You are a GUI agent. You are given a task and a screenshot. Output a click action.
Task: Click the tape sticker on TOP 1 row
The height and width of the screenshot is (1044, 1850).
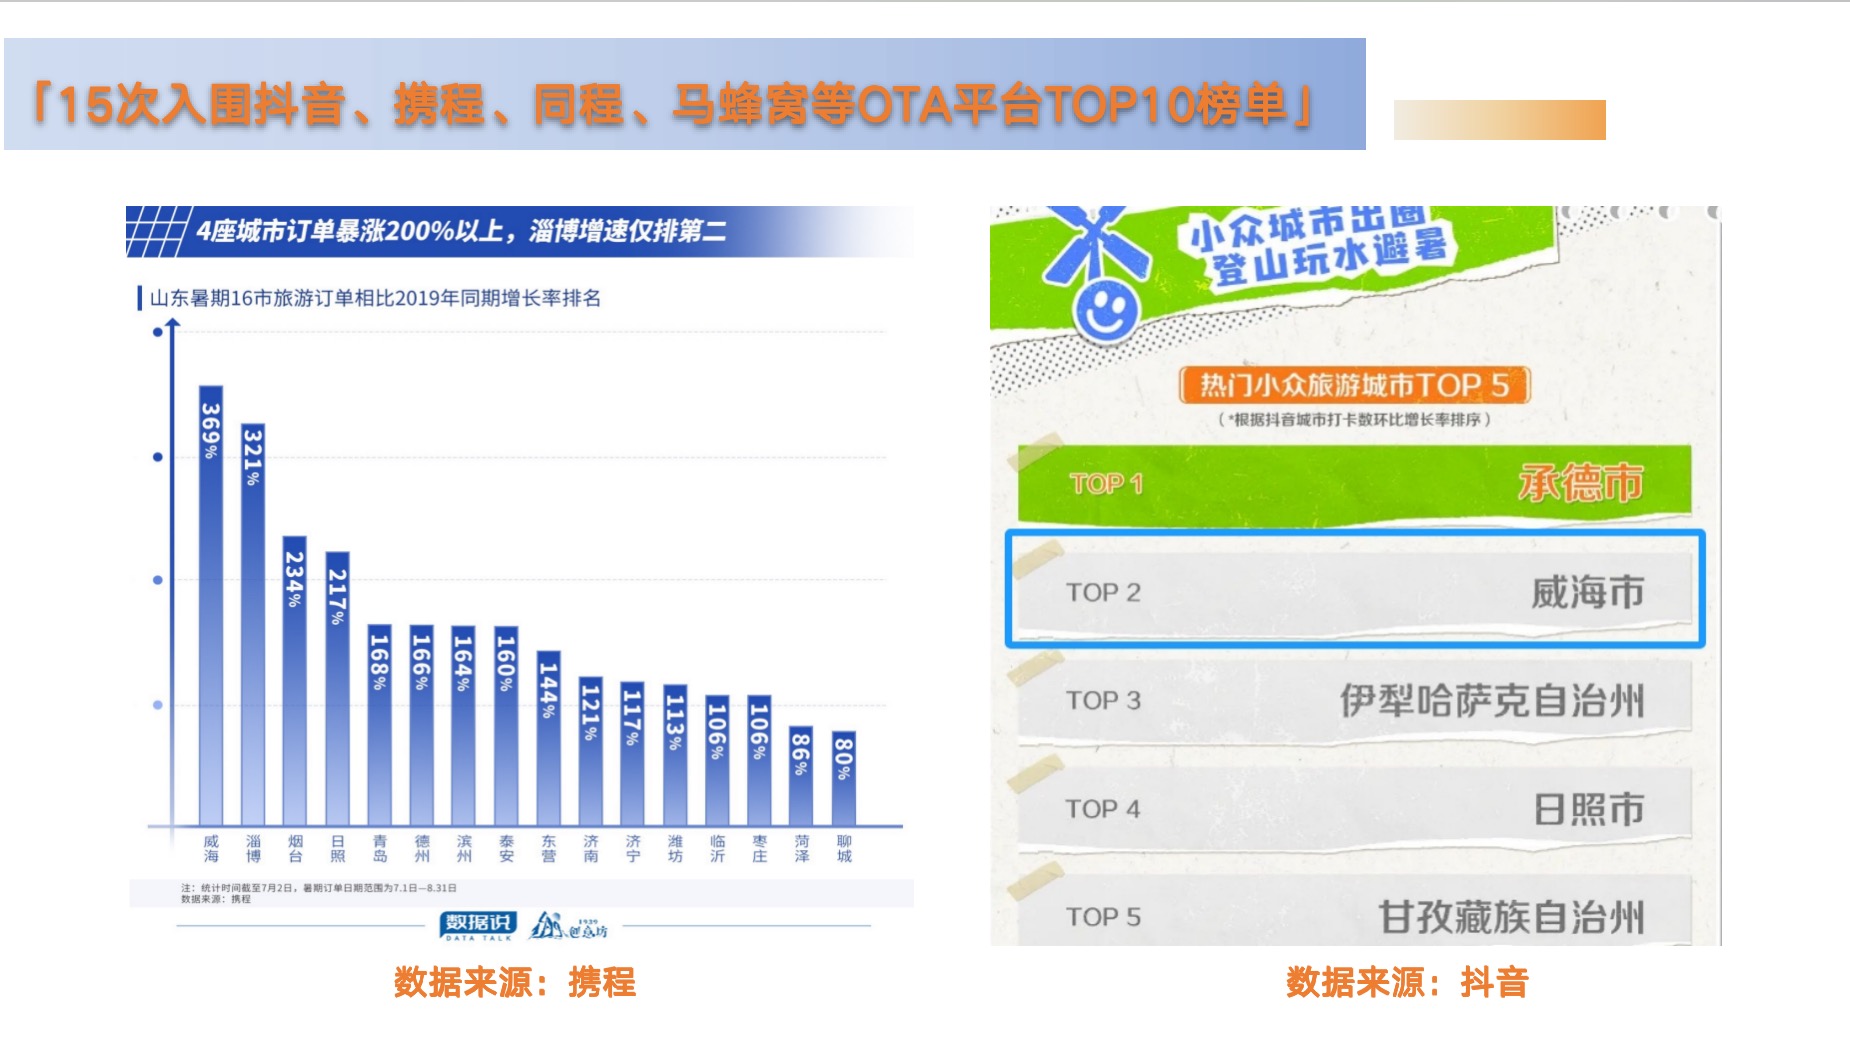(x=1035, y=452)
